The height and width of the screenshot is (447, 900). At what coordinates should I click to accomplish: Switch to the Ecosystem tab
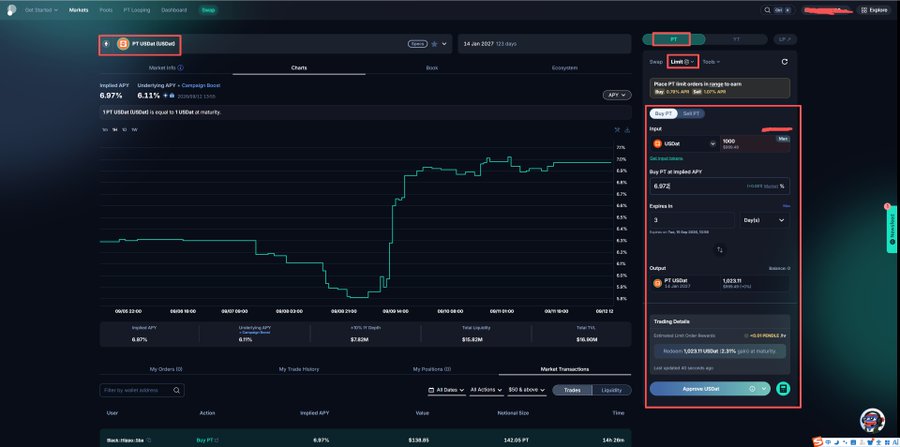565,68
